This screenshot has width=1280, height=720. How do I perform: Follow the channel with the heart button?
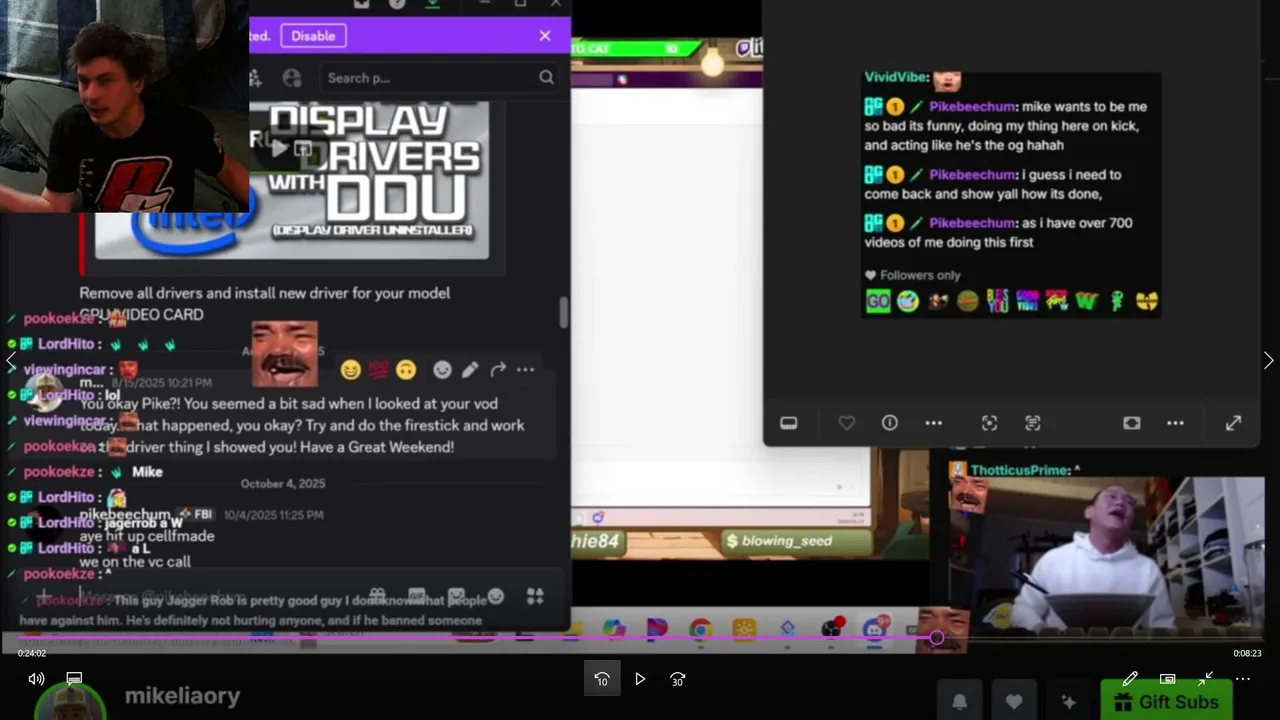[1014, 702]
